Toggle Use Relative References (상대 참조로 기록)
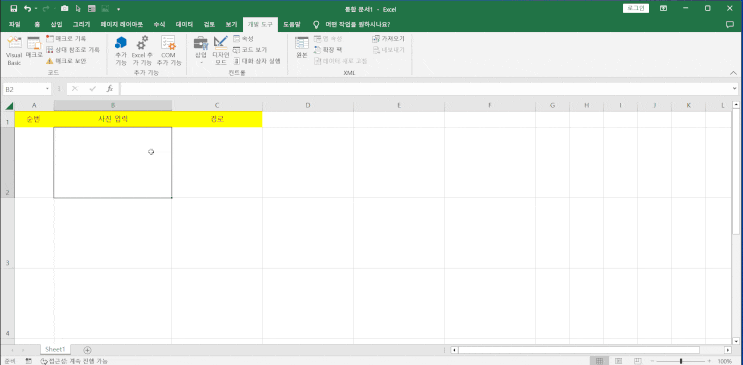 point(72,49)
